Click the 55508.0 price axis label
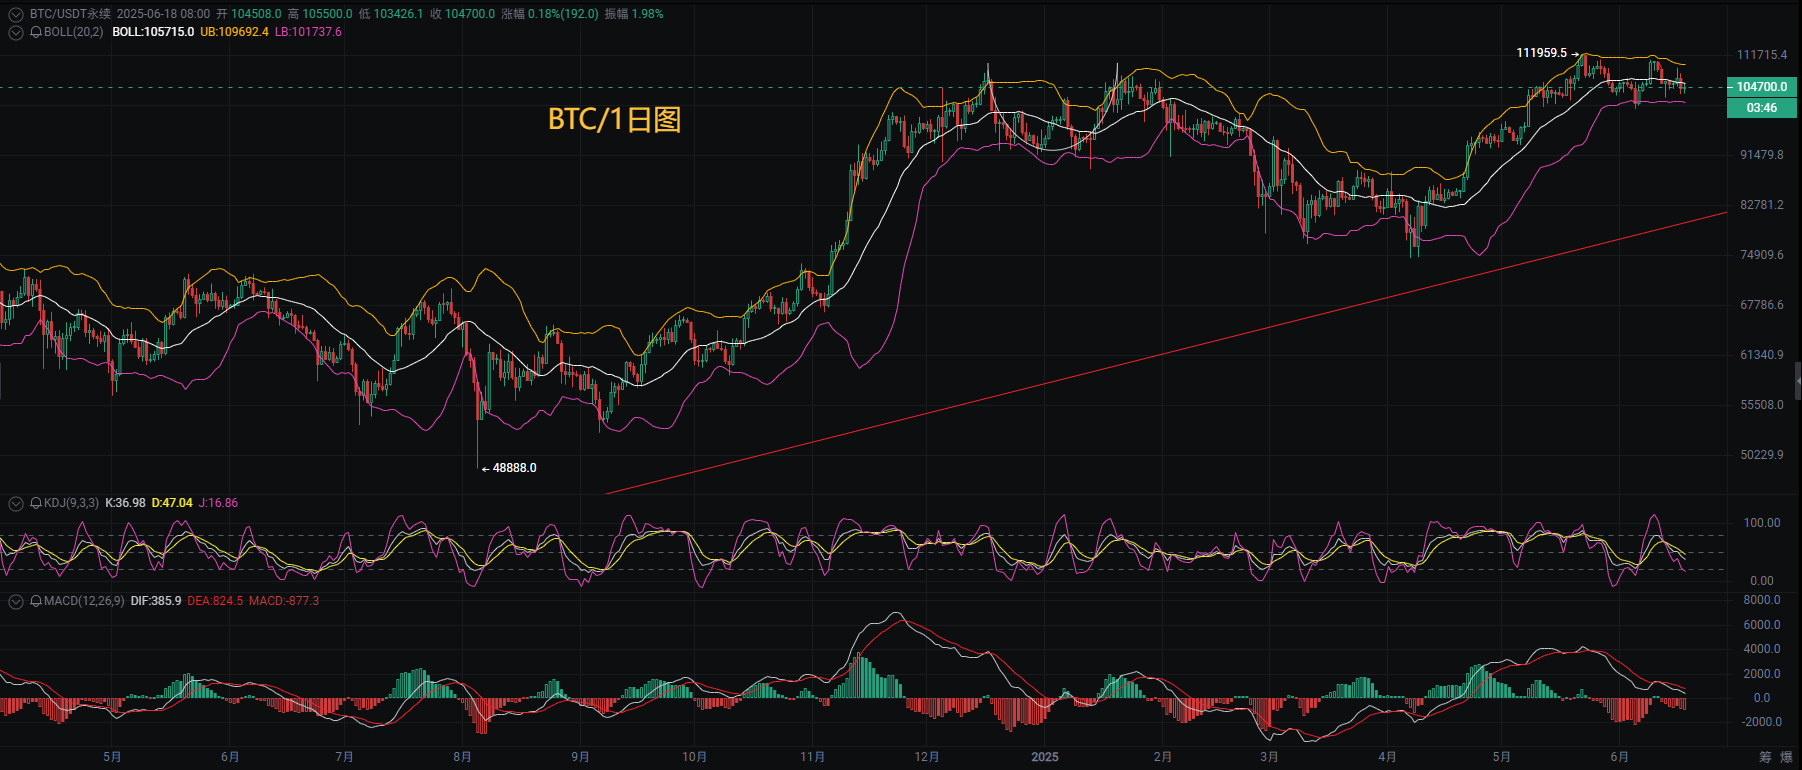The image size is (1802, 770). click(1762, 405)
